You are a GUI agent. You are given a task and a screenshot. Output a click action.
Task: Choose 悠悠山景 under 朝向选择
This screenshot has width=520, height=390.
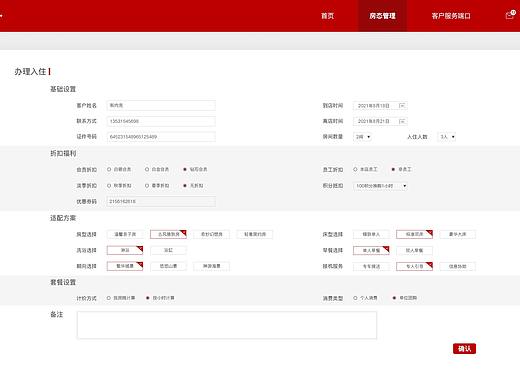[168, 266]
